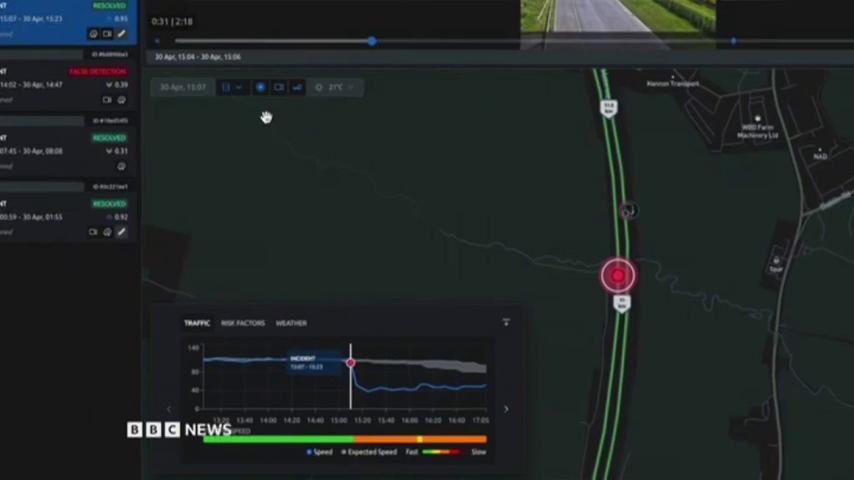This screenshot has height=480, width=854.
Task: Click the collapse icon on the traffic chart panel
Action: point(506,322)
